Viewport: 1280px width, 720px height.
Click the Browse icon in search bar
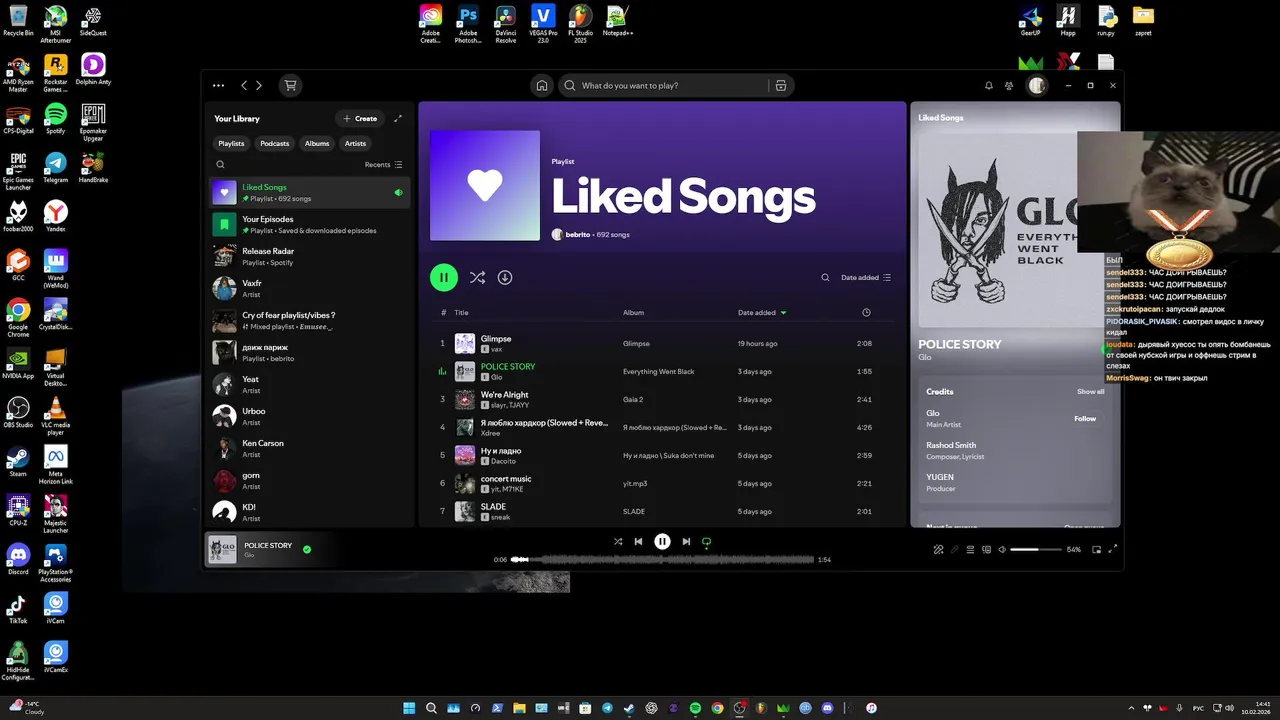point(781,85)
